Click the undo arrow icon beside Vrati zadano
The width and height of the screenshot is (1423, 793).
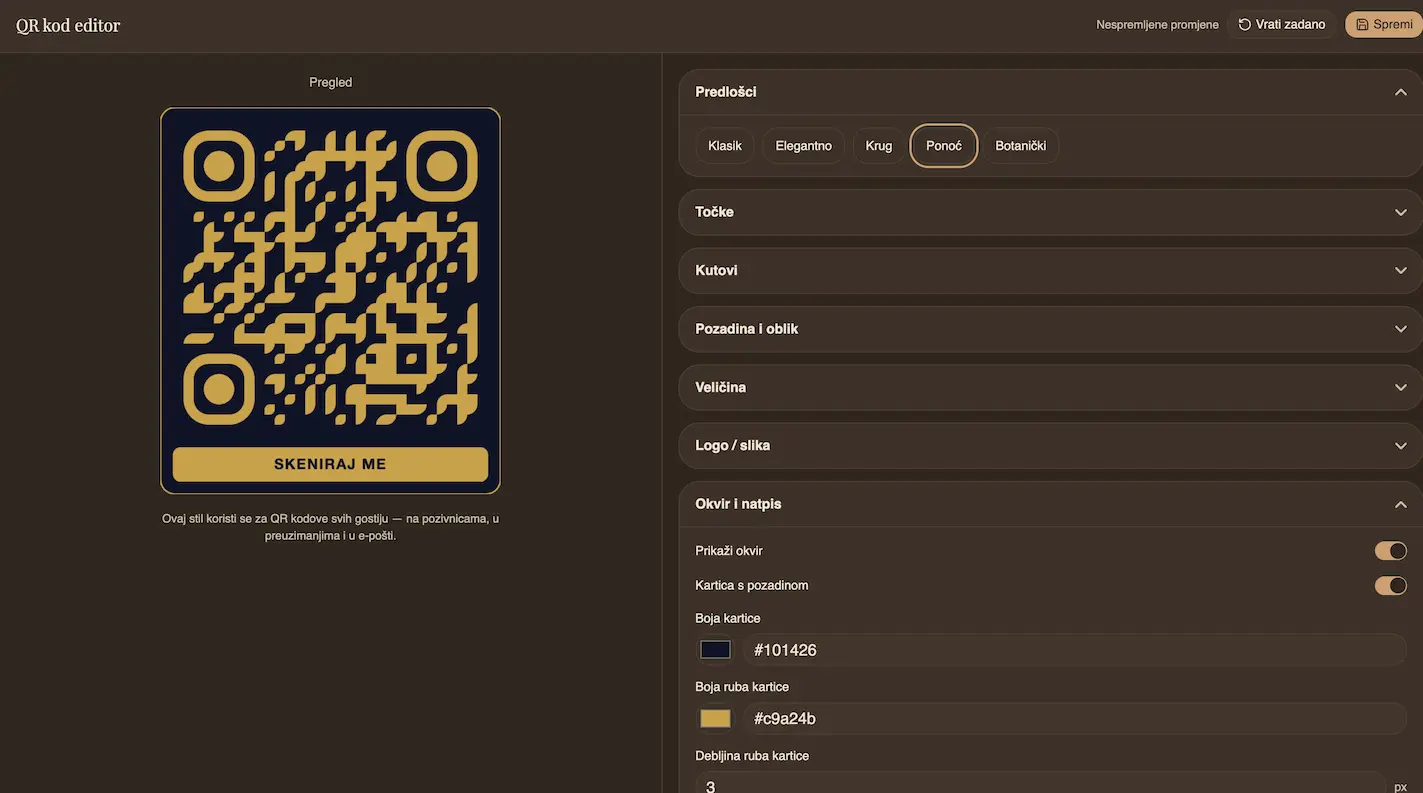[1245, 25]
